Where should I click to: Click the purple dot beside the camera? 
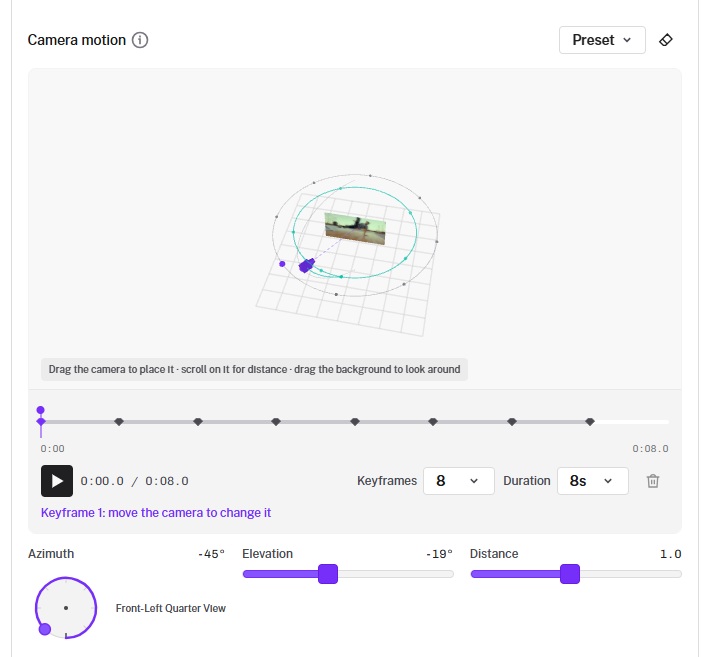282,264
